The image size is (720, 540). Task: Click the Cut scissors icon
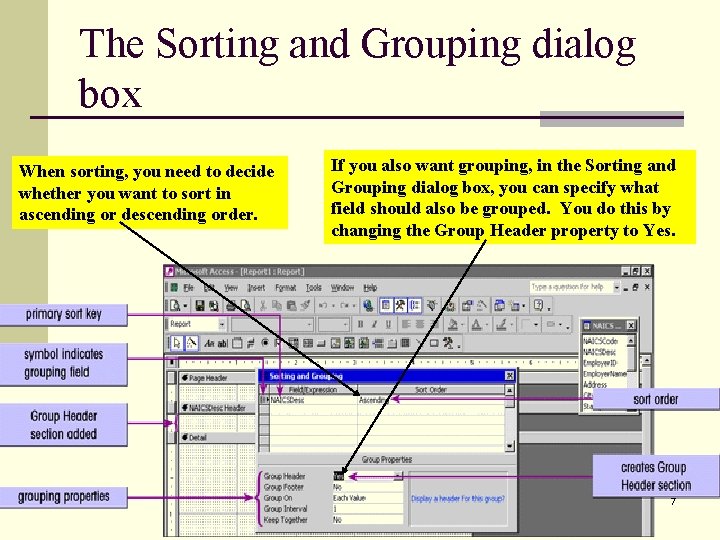click(263, 305)
